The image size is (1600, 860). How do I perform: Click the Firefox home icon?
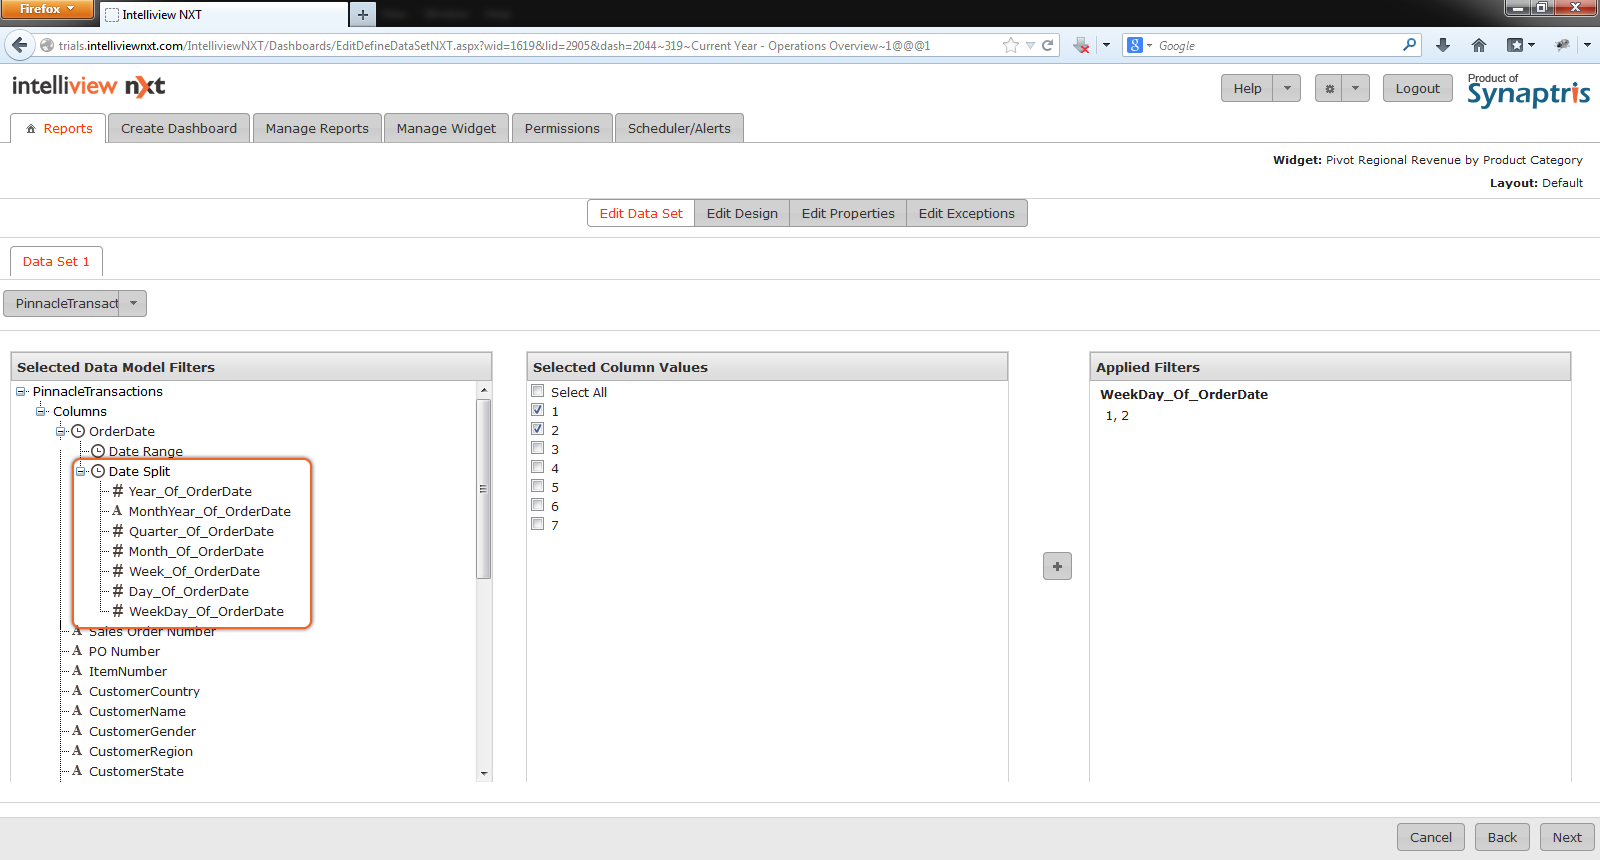(1479, 45)
